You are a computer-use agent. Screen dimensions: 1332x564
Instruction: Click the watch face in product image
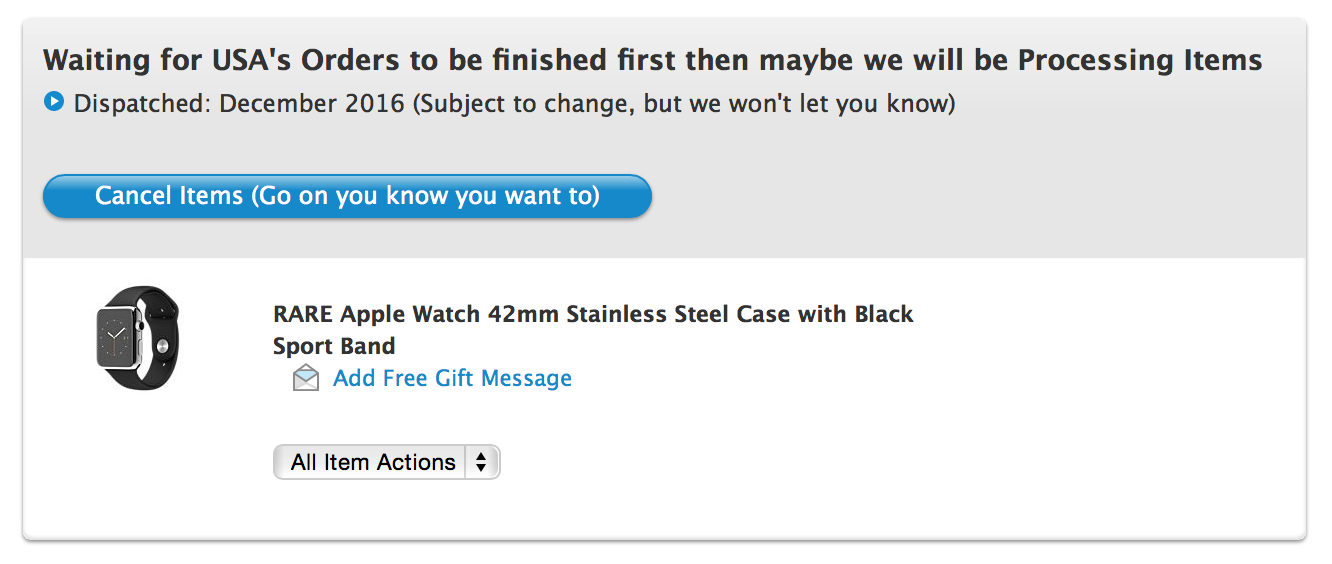pyautogui.click(x=118, y=338)
